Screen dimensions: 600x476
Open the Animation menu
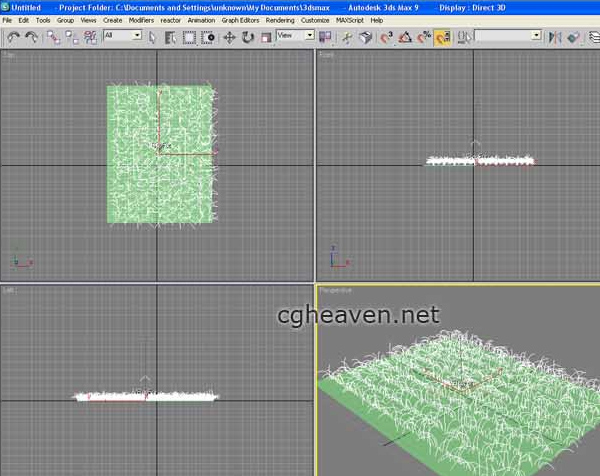pos(201,20)
